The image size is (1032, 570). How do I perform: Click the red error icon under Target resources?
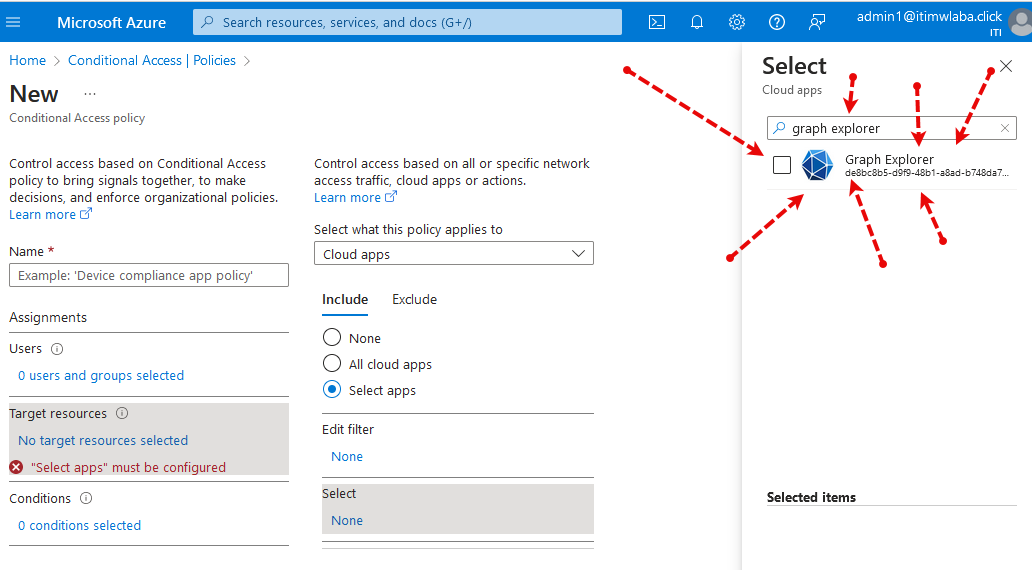(x=16, y=467)
